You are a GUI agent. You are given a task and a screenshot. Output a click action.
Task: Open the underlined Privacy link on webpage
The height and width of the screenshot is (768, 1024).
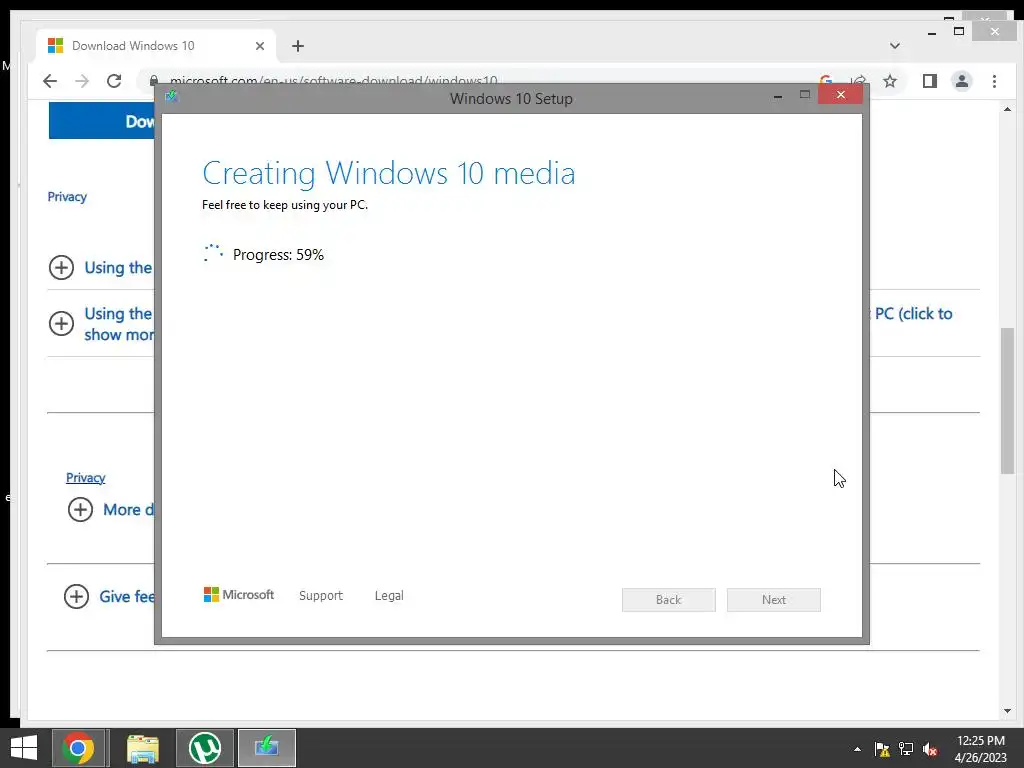tap(86, 477)
